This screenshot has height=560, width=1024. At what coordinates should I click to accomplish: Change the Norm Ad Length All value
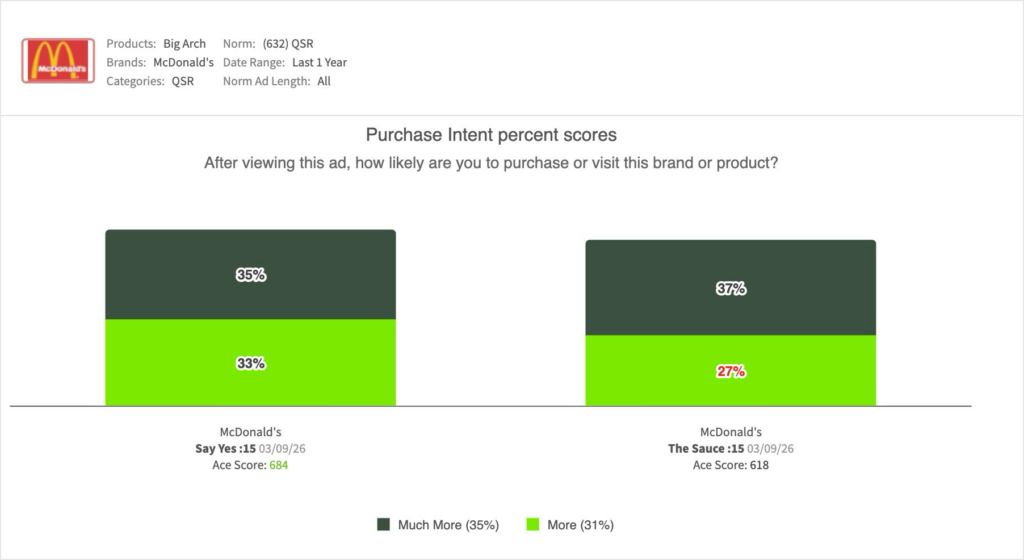pos(324,81)
